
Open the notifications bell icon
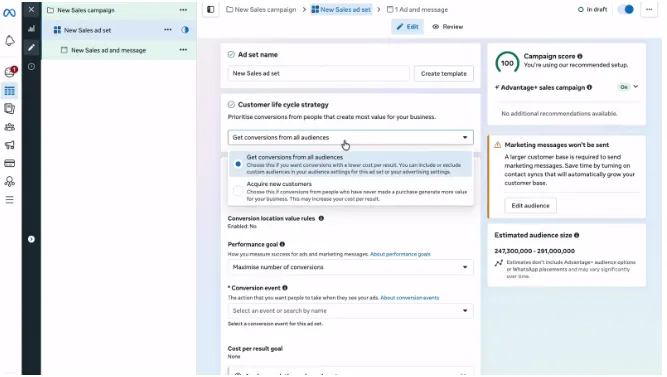tap(9, 41)
